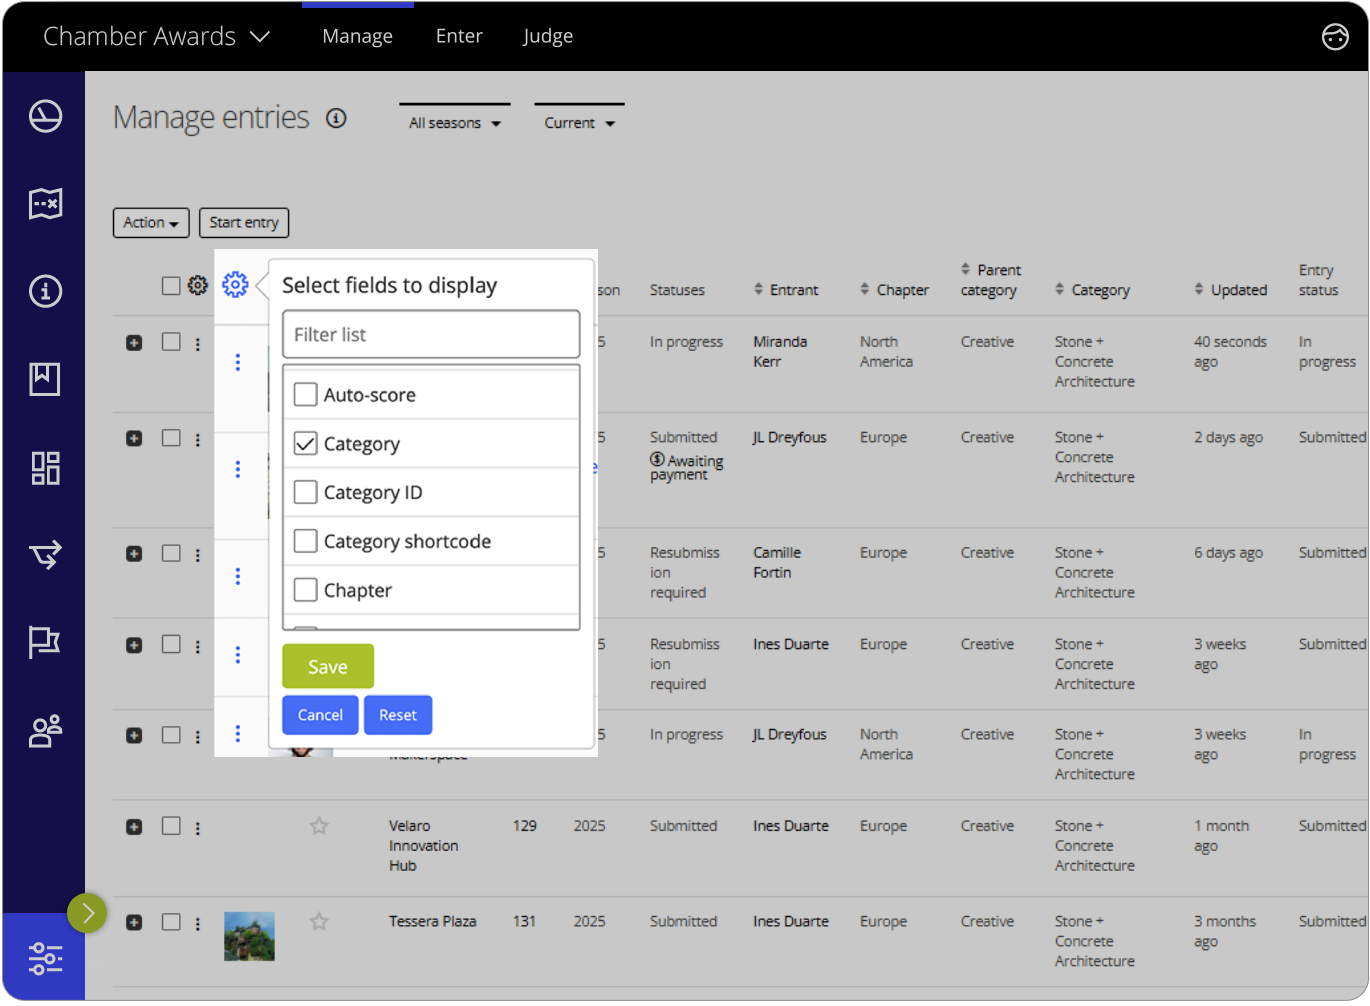Click the info circle icon in the sidebar
This screenshot has height=1006, width=1370.
(45, 291)
